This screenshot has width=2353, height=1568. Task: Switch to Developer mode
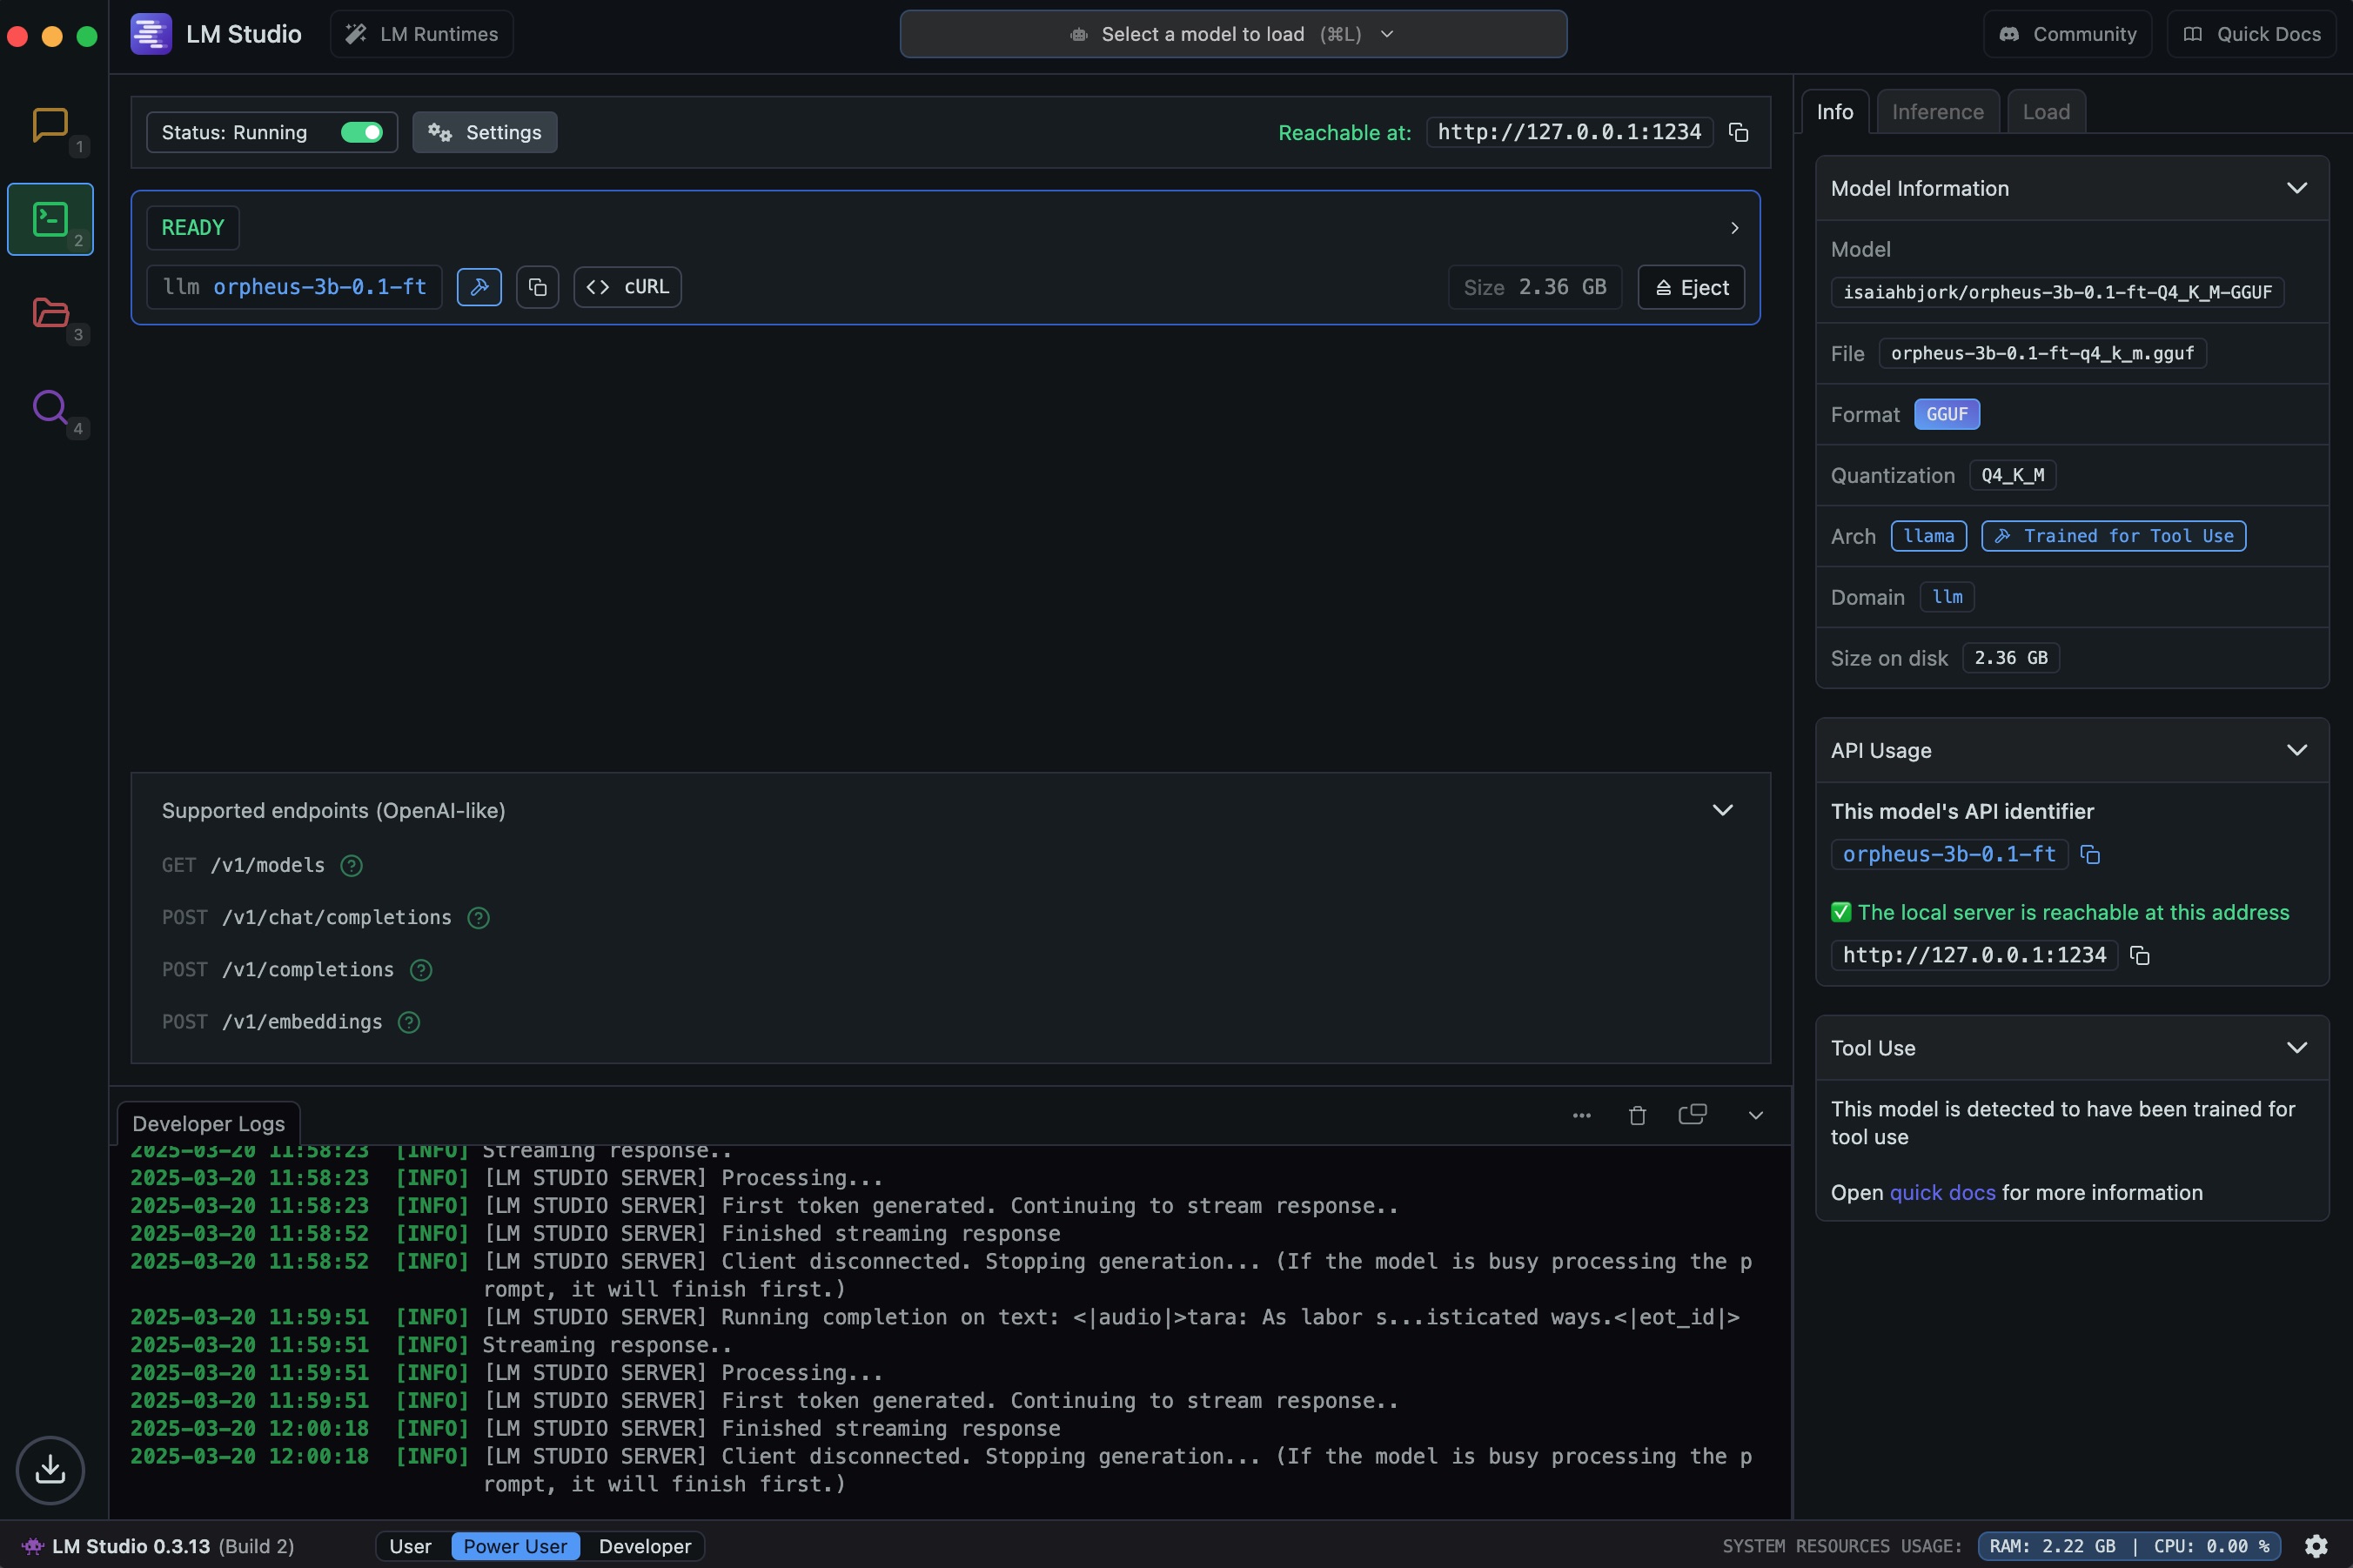click(644, 1546)
